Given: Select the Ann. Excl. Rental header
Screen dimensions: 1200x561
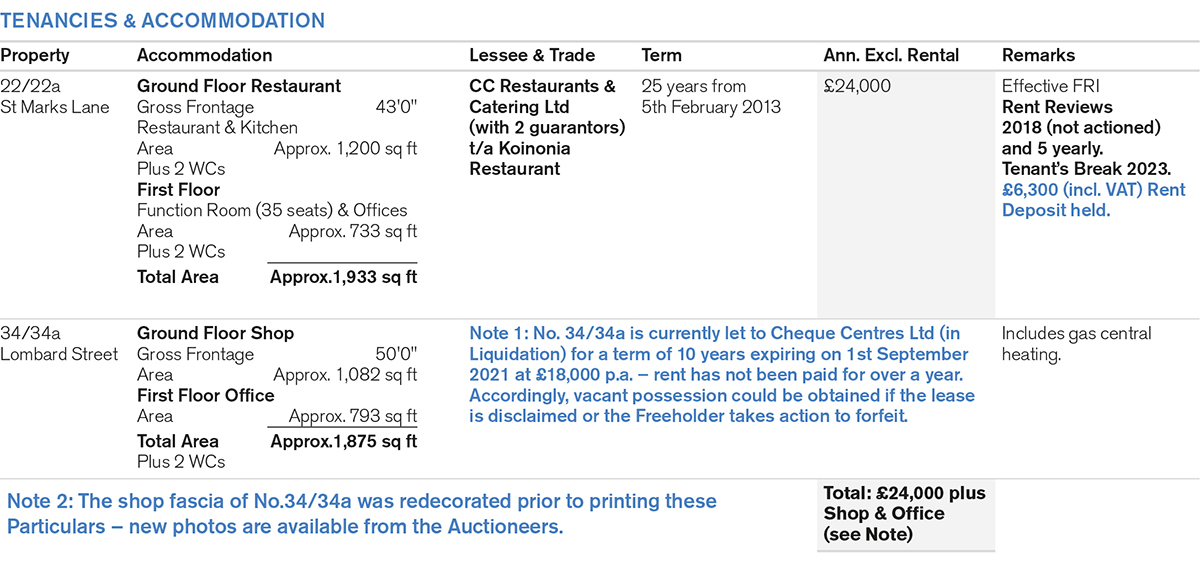Looking at the screenshot, I should click(891, 55).
